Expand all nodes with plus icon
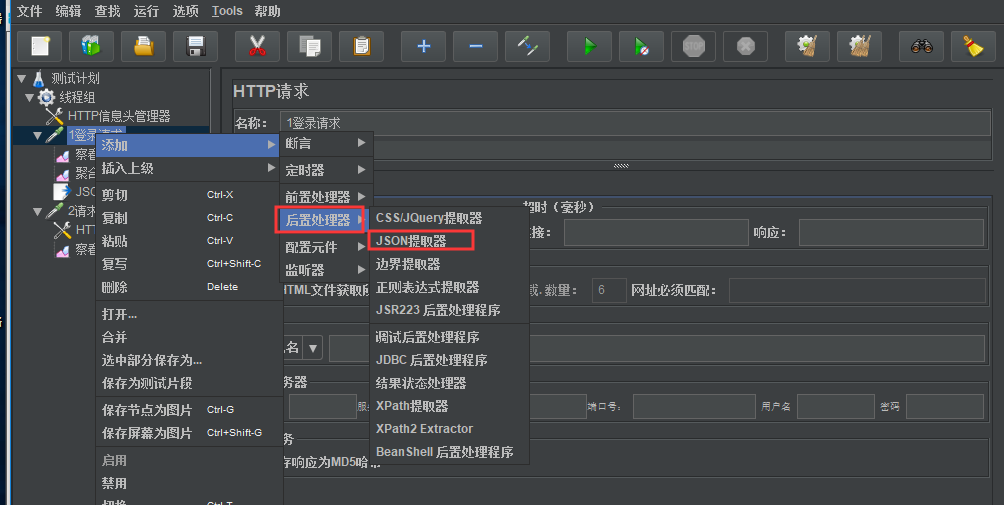 [x=423, y=46]
